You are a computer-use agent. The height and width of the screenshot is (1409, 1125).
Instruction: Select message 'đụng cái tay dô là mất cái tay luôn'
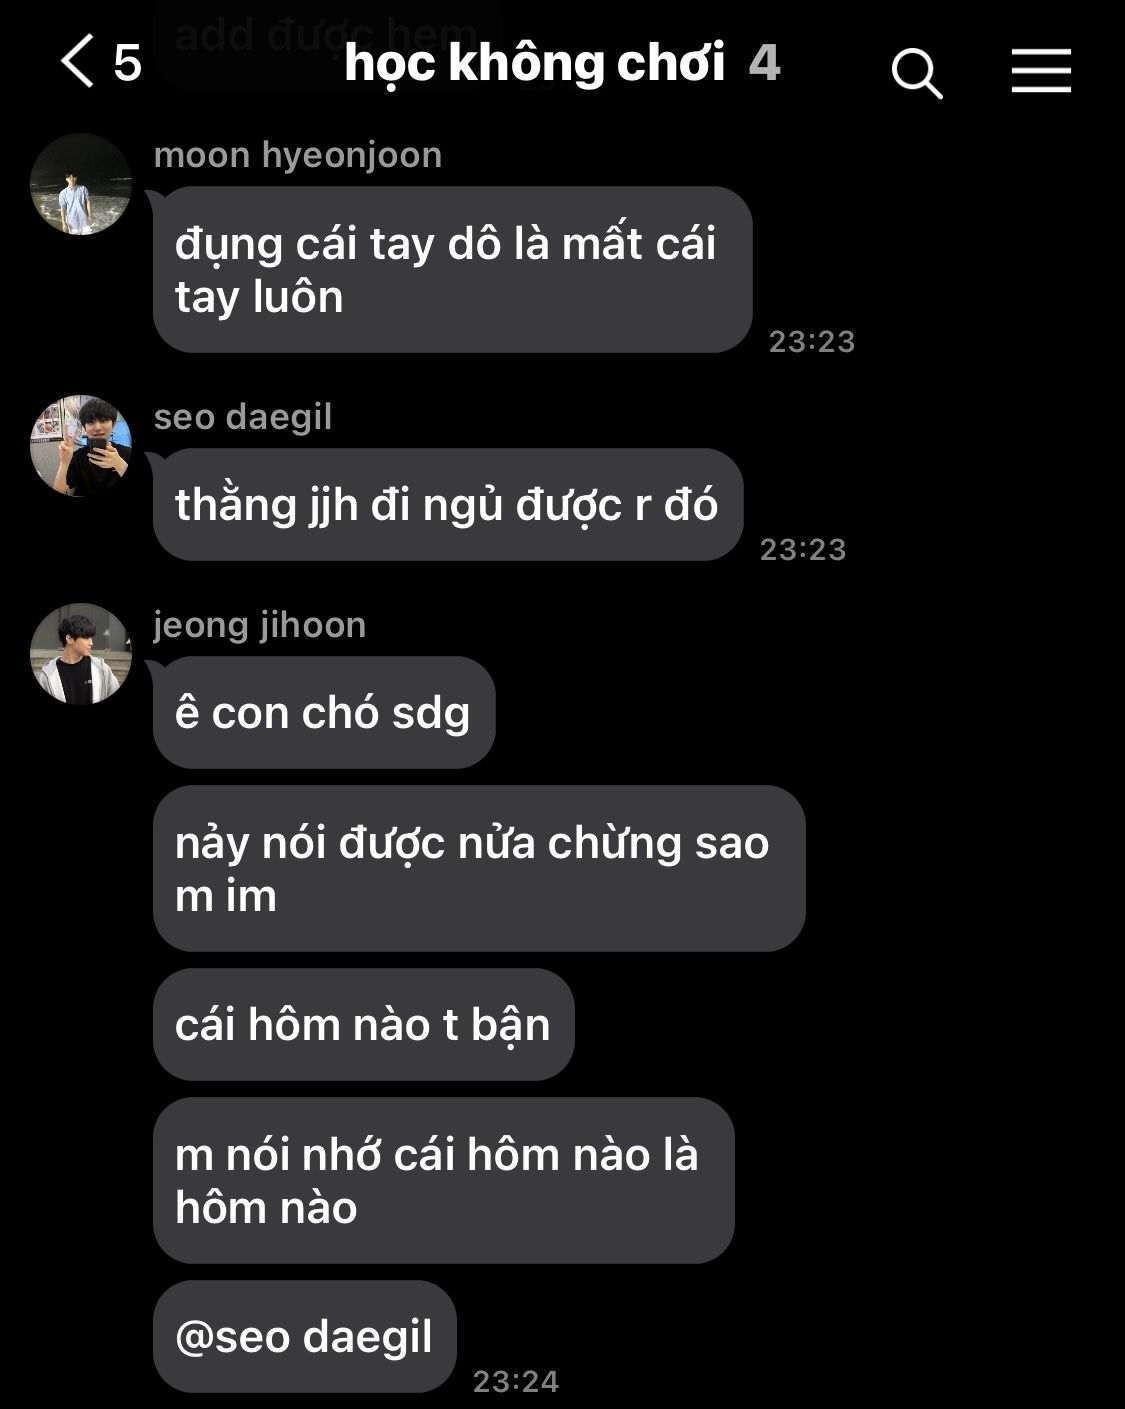pos(452,270)
